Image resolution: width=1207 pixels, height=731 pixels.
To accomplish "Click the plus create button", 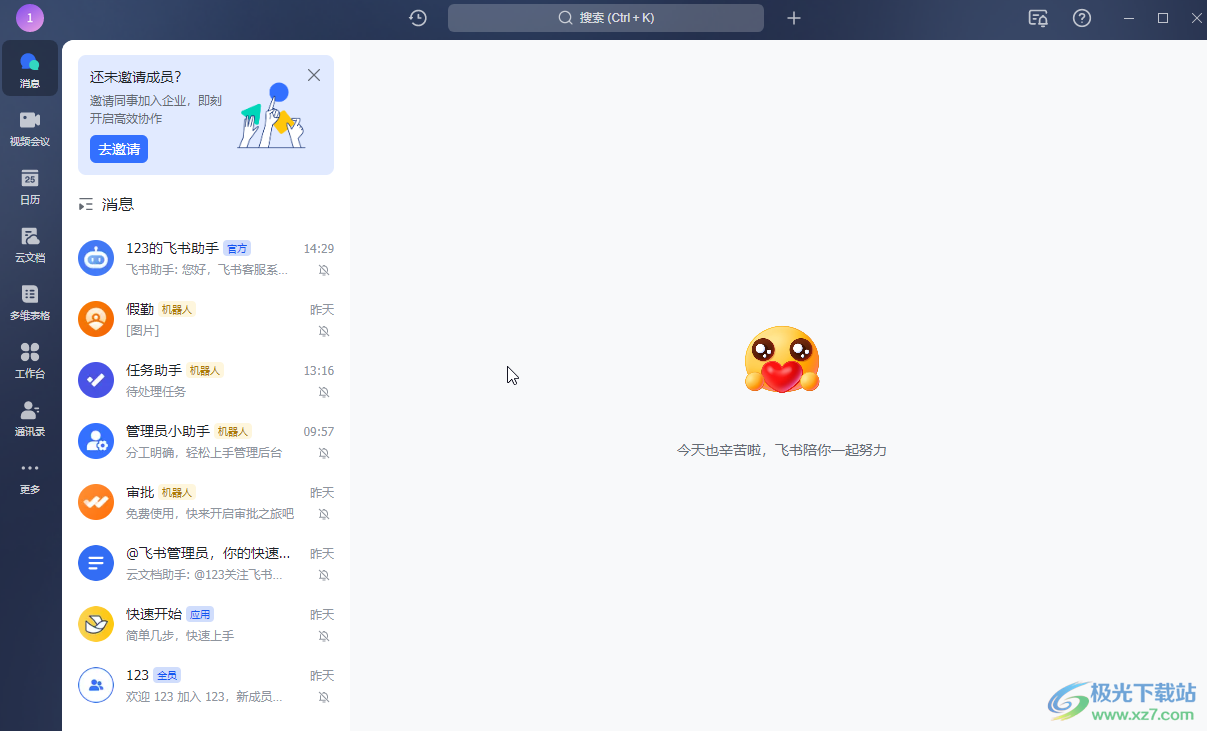I will coord(794,18).
